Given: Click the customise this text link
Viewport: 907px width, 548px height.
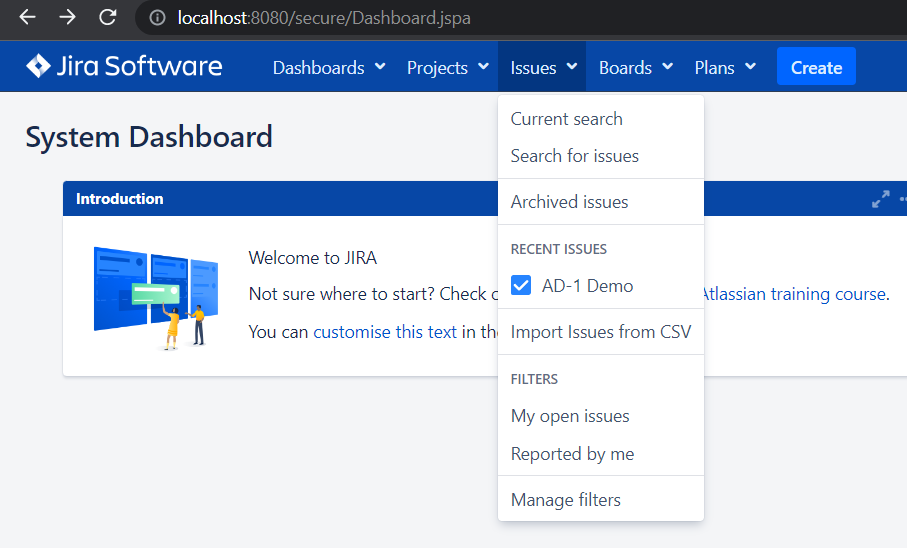Looking at the screenshot, I should [385, 332].
